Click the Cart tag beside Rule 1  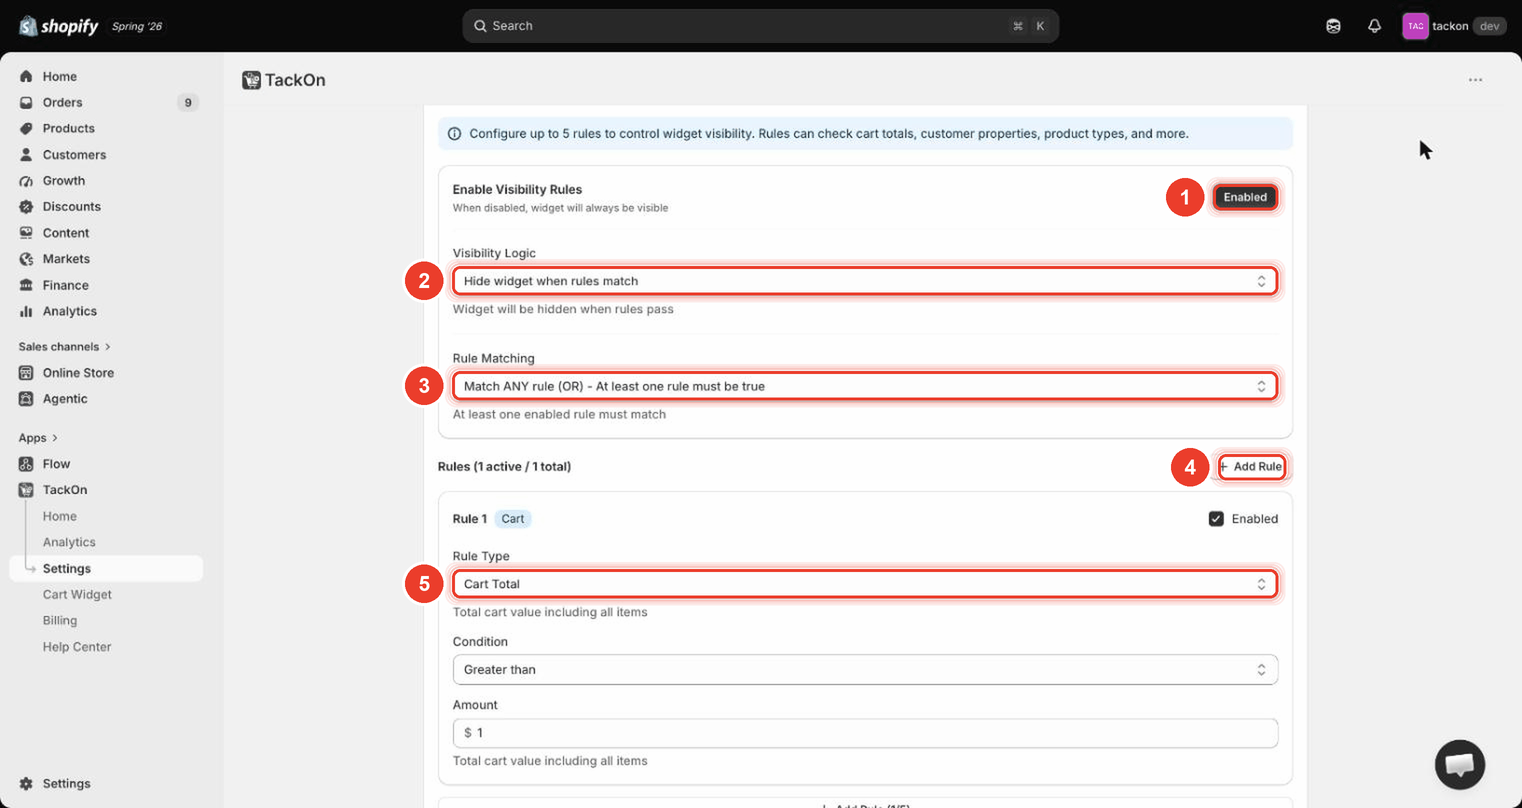513,519
